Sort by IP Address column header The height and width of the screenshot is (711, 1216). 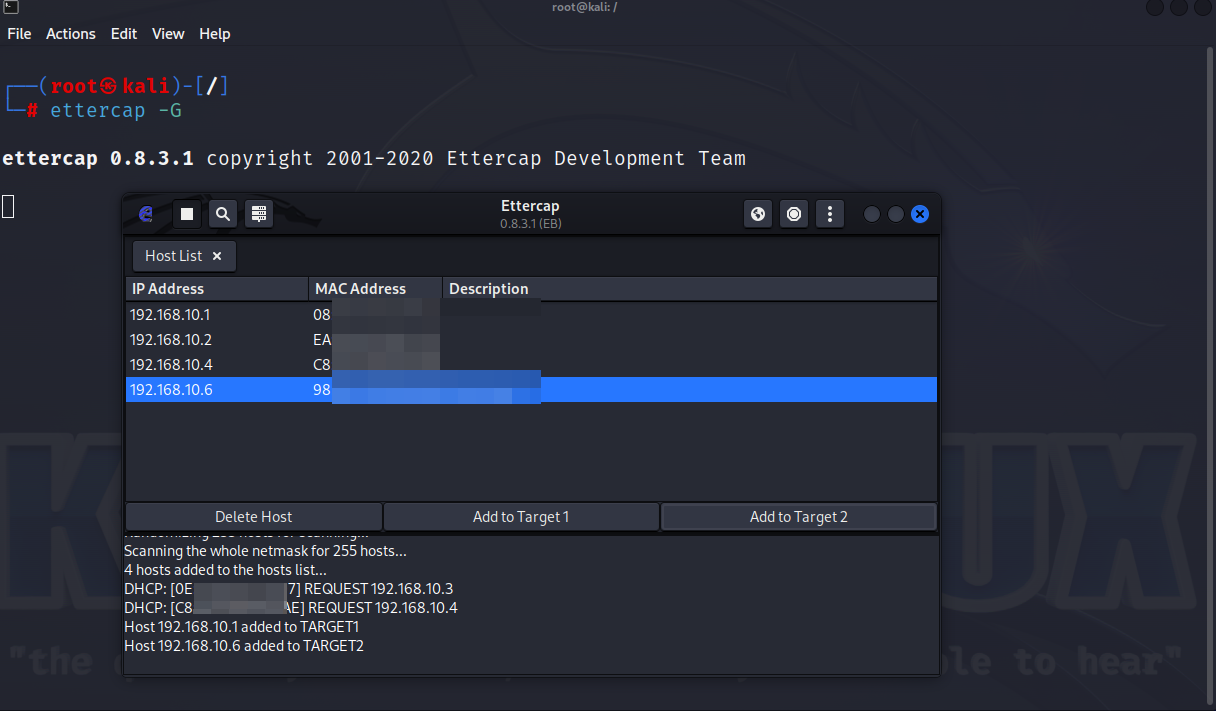[x=217, y=289]
